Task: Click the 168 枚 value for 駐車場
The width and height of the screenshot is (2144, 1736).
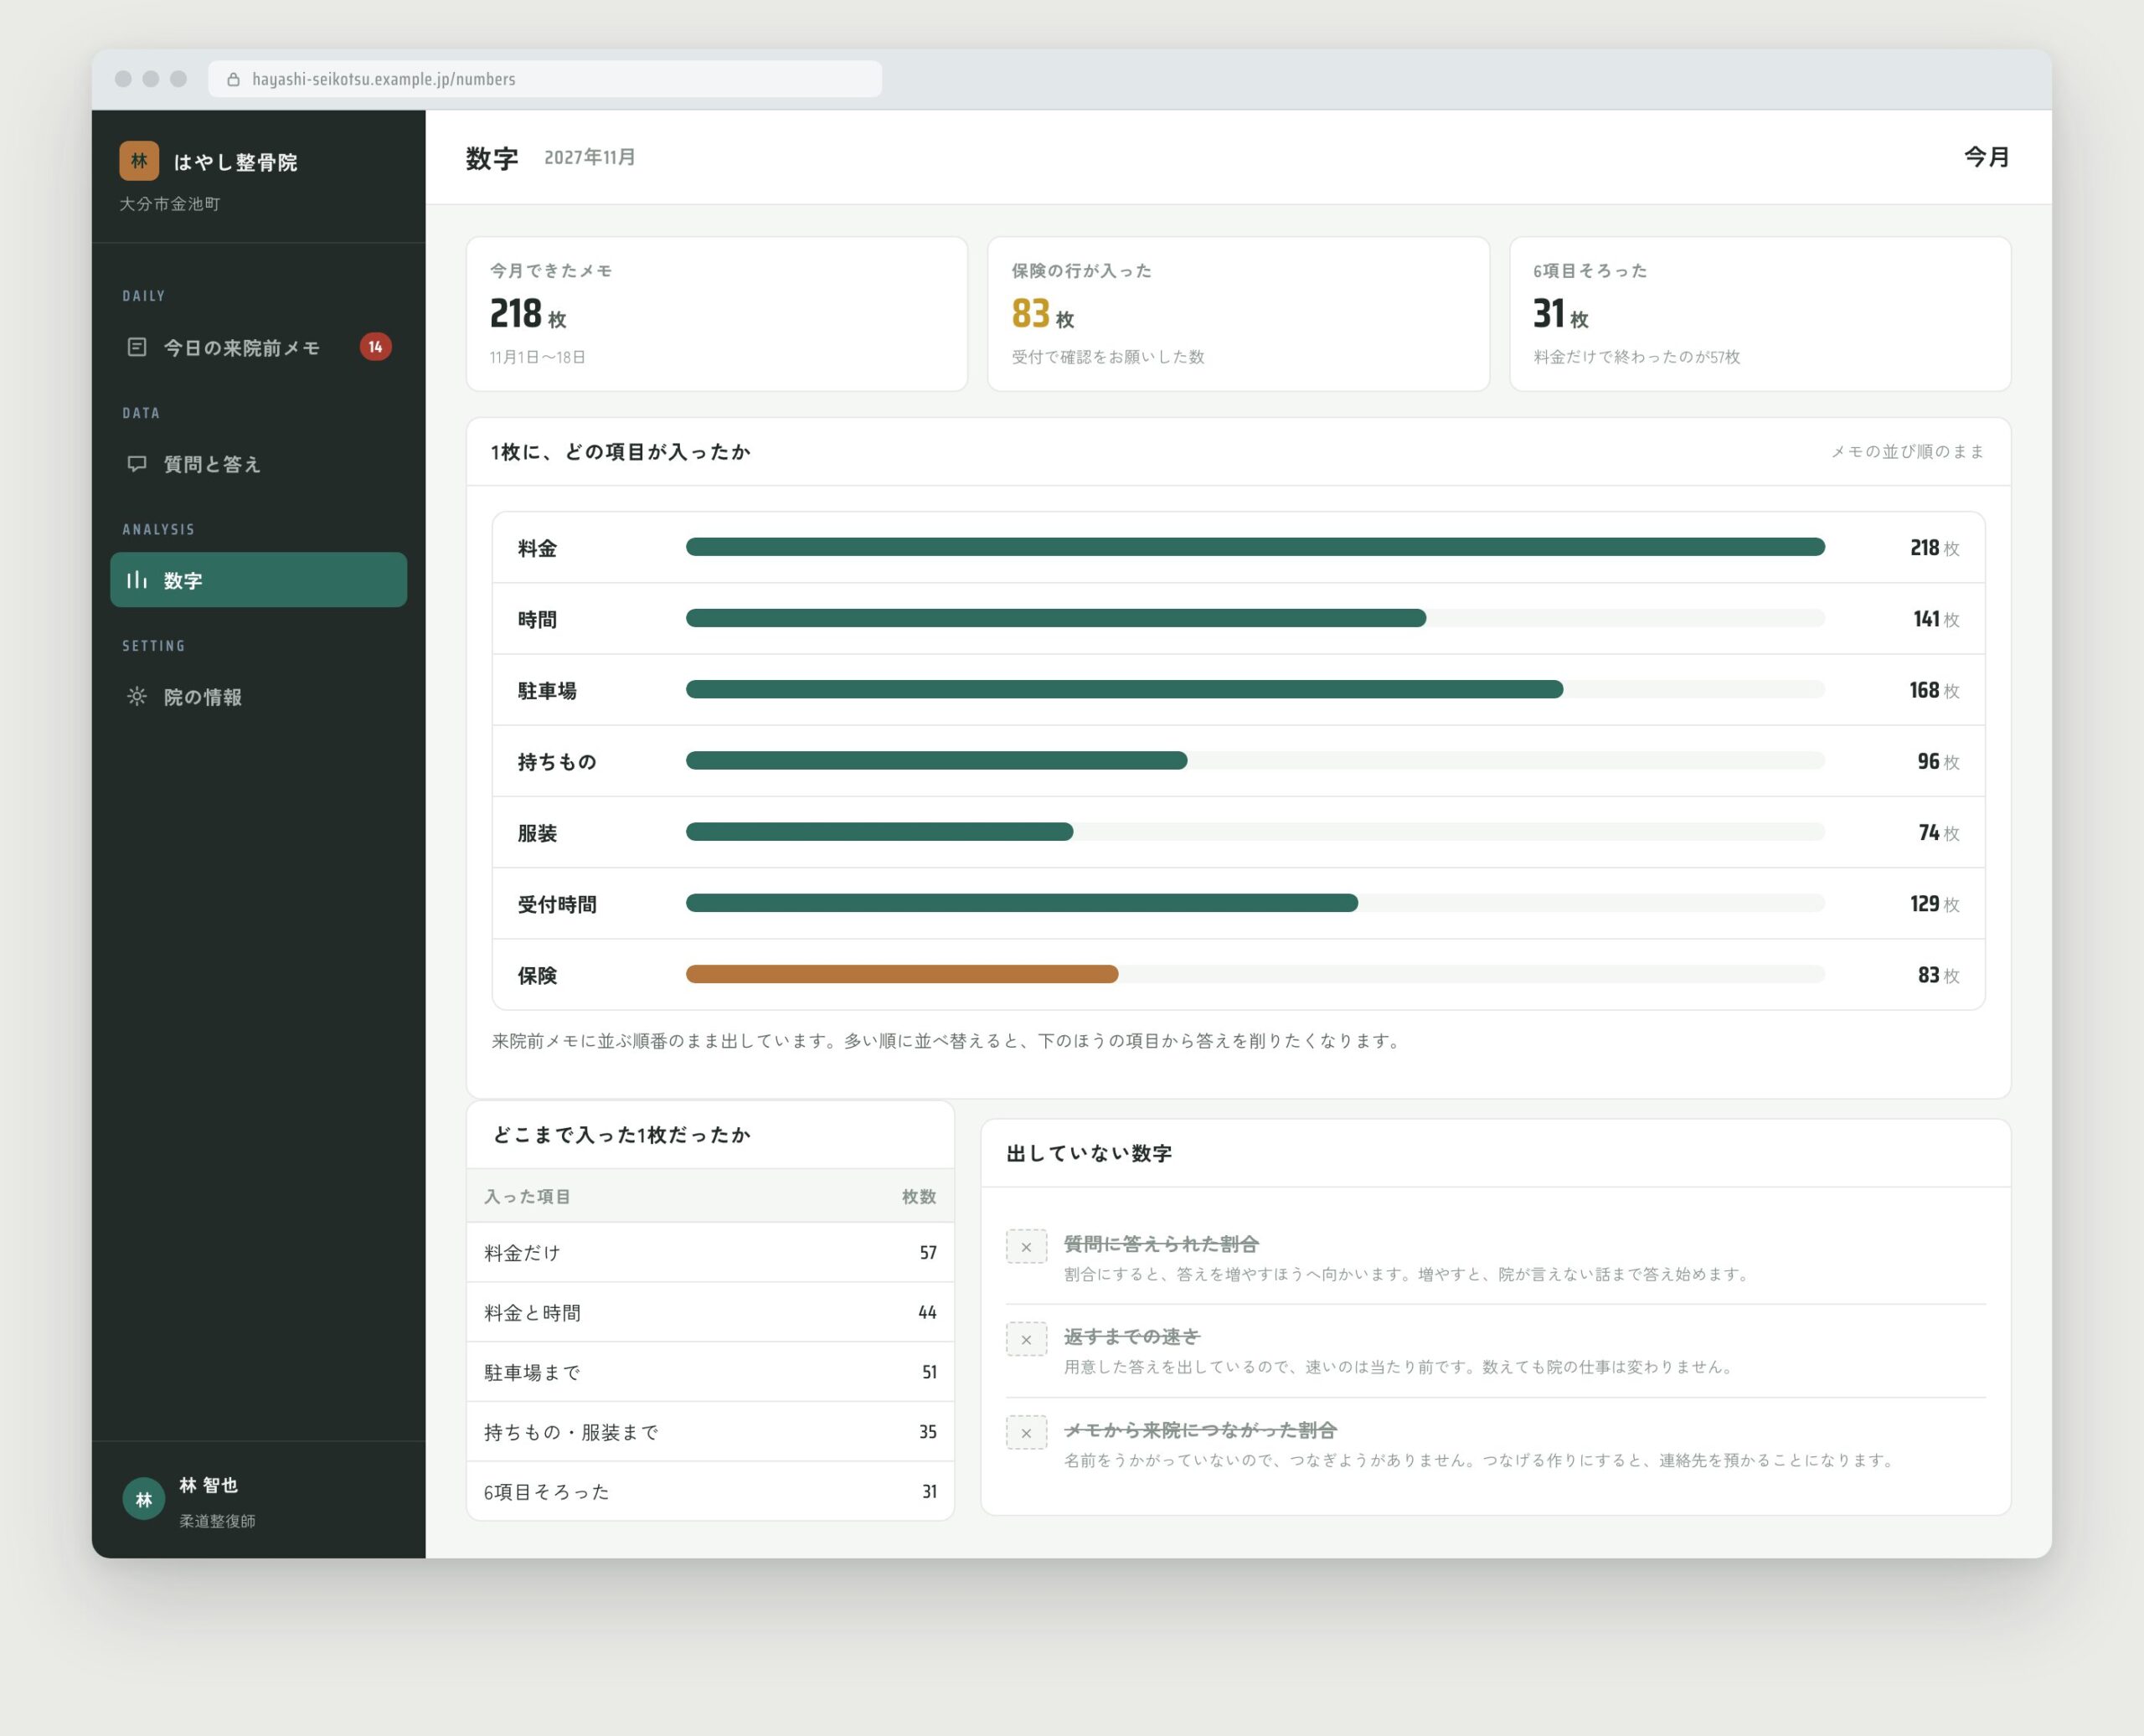Action: (1934, 690)
